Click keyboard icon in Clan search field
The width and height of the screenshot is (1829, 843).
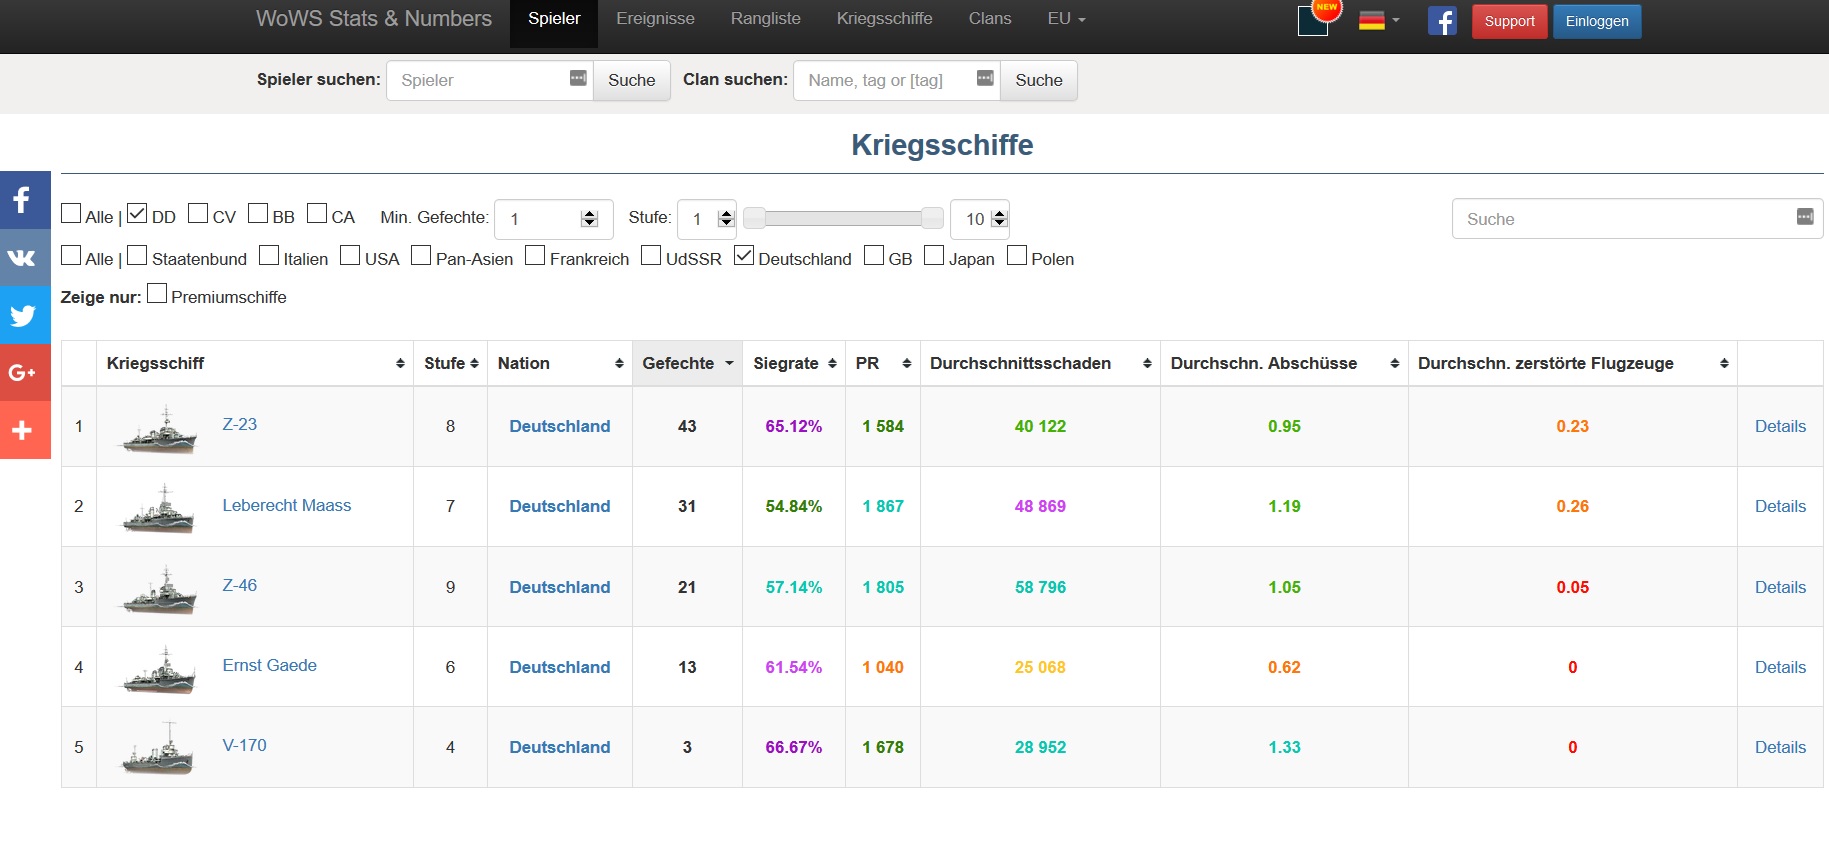985,78
